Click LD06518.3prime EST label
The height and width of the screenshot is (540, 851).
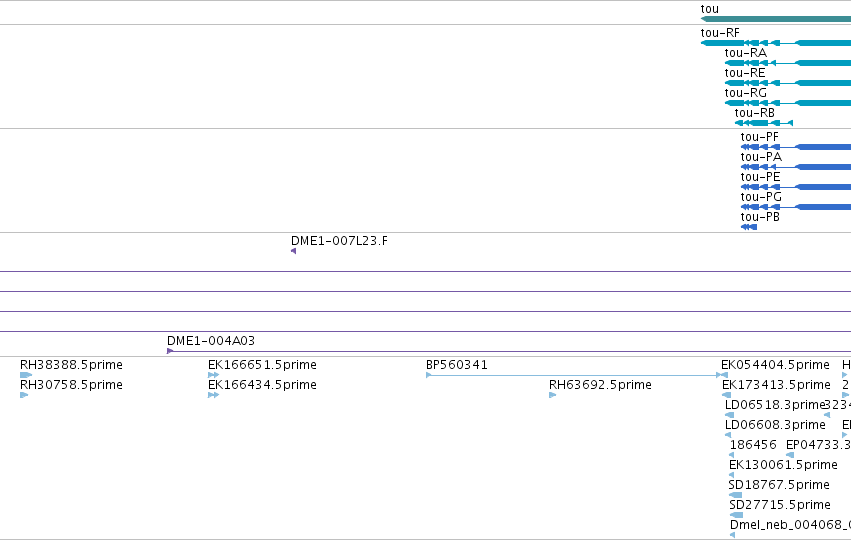tap(775, 405)
